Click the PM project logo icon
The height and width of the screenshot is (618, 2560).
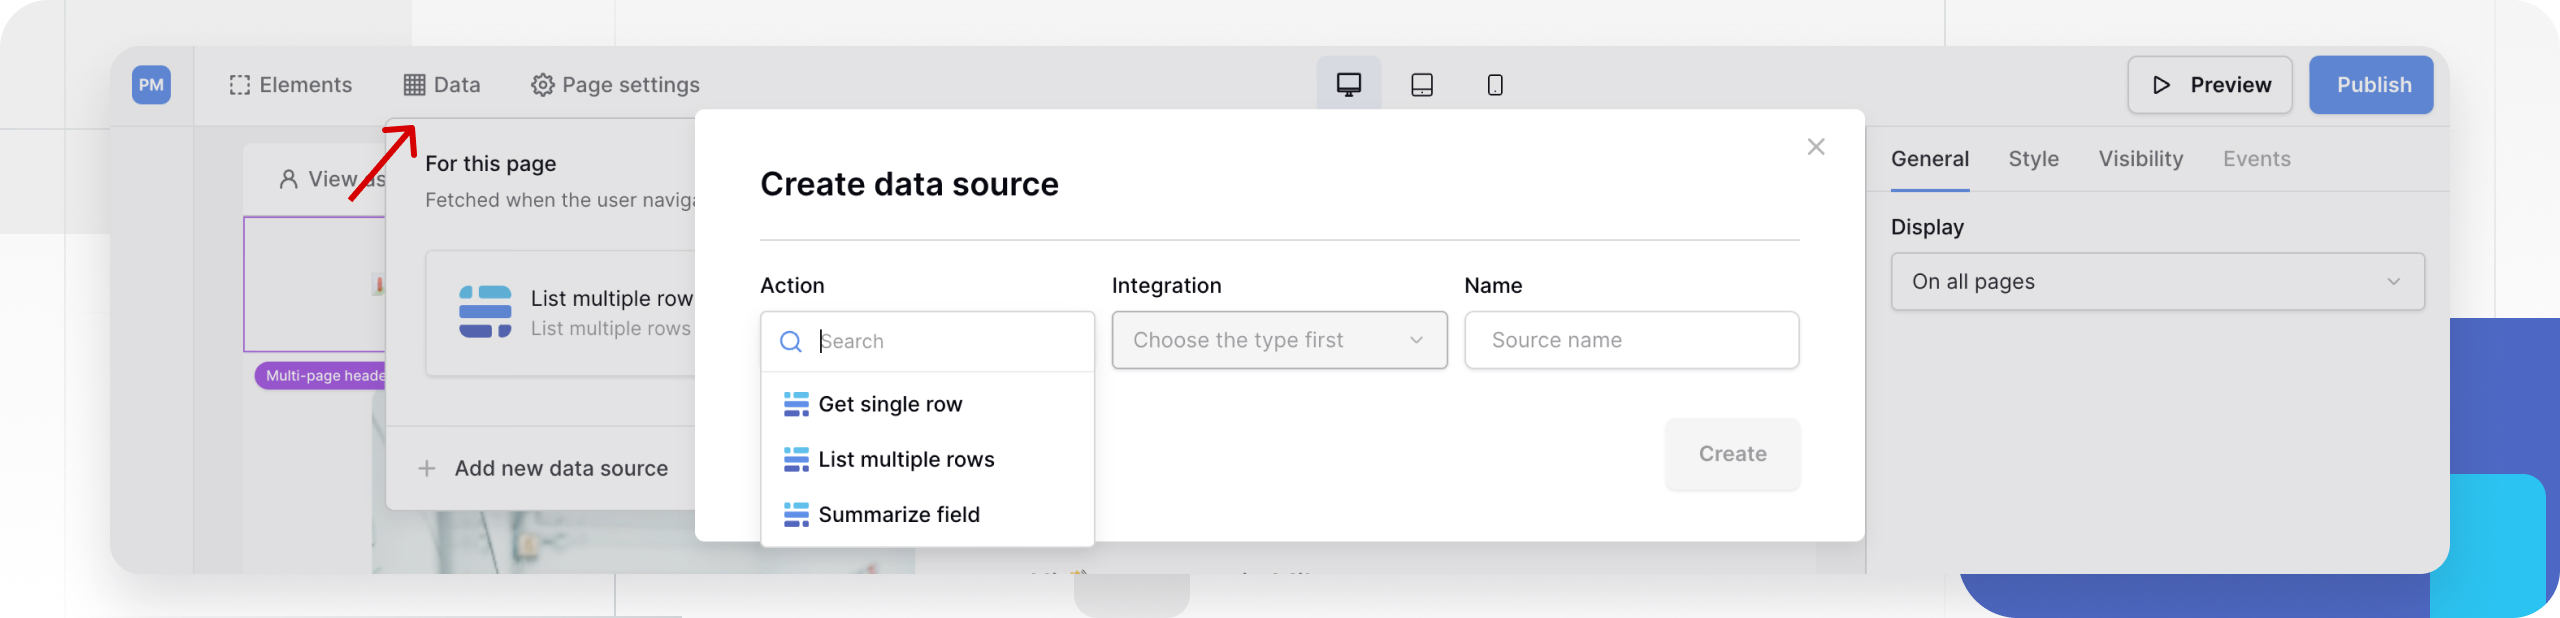click(151, 85)
